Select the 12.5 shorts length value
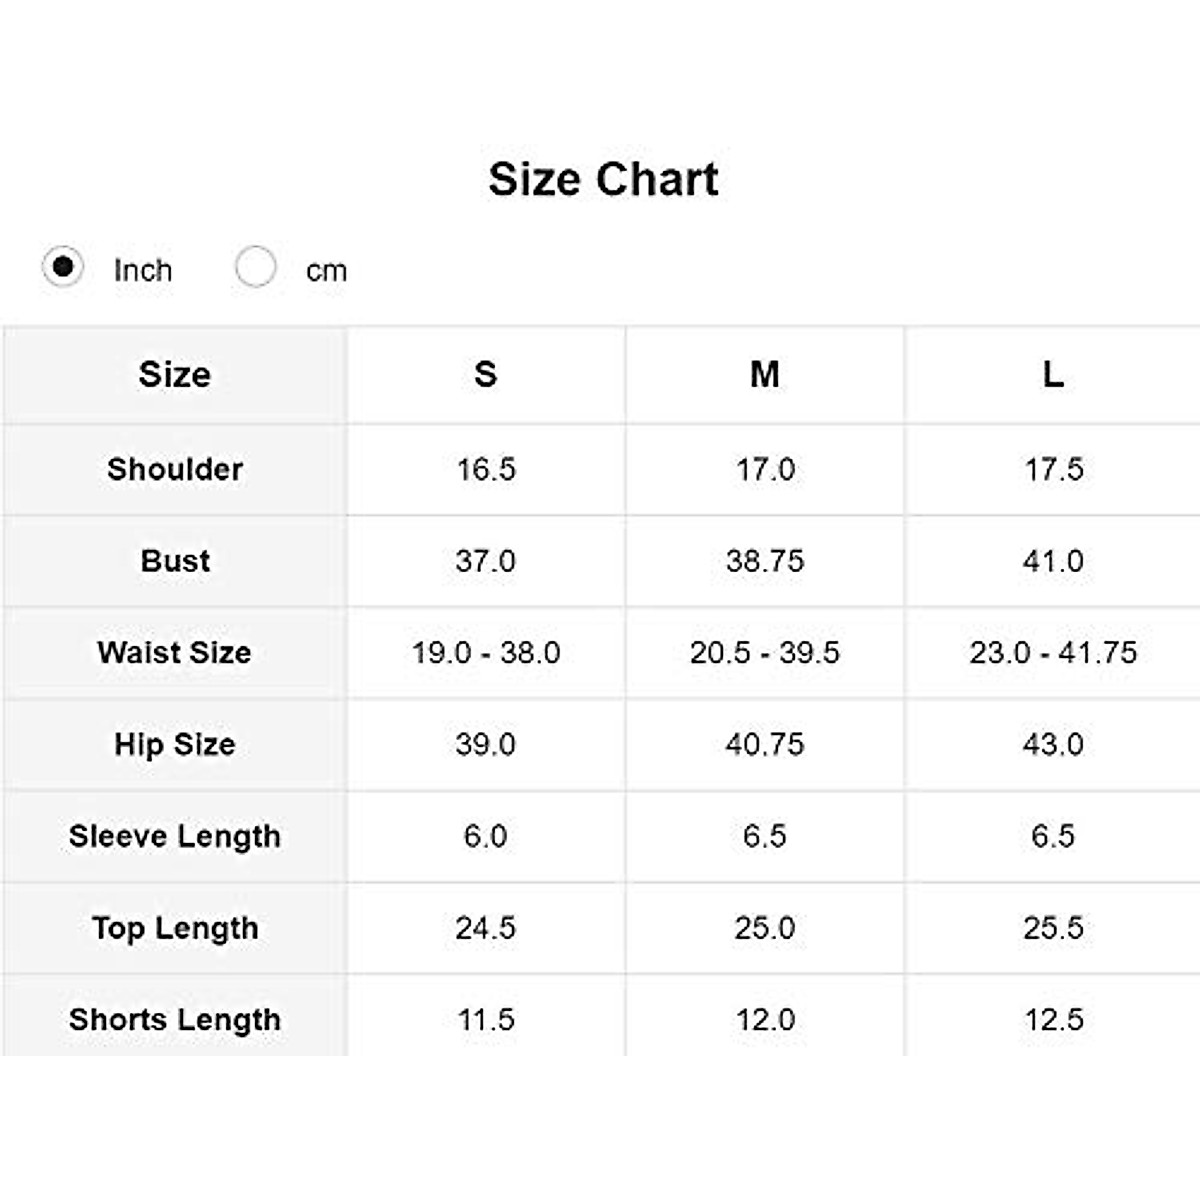 (1053, 1019)
